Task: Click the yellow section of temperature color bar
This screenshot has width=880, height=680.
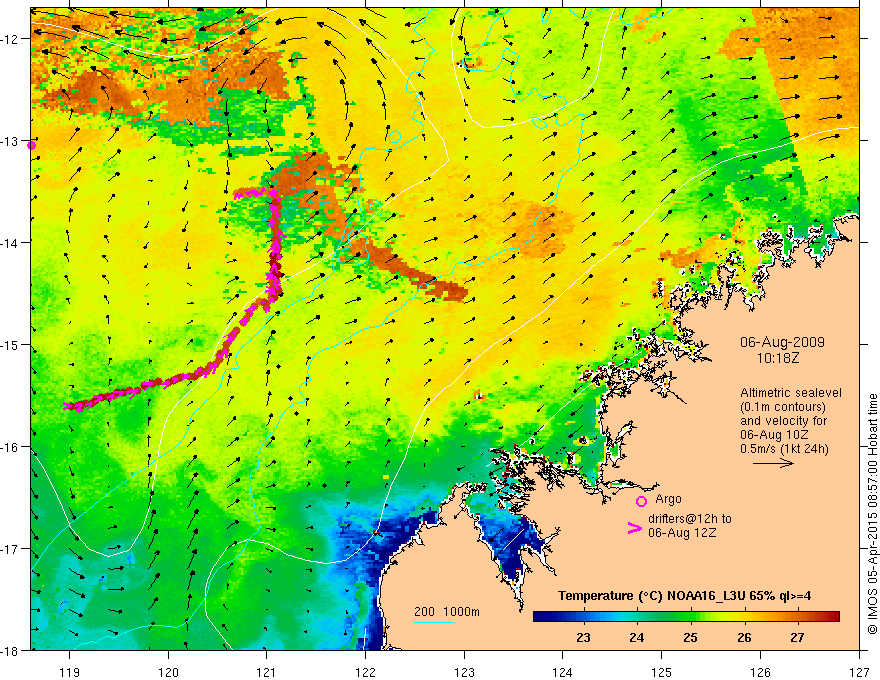Action: coord(730,617)
